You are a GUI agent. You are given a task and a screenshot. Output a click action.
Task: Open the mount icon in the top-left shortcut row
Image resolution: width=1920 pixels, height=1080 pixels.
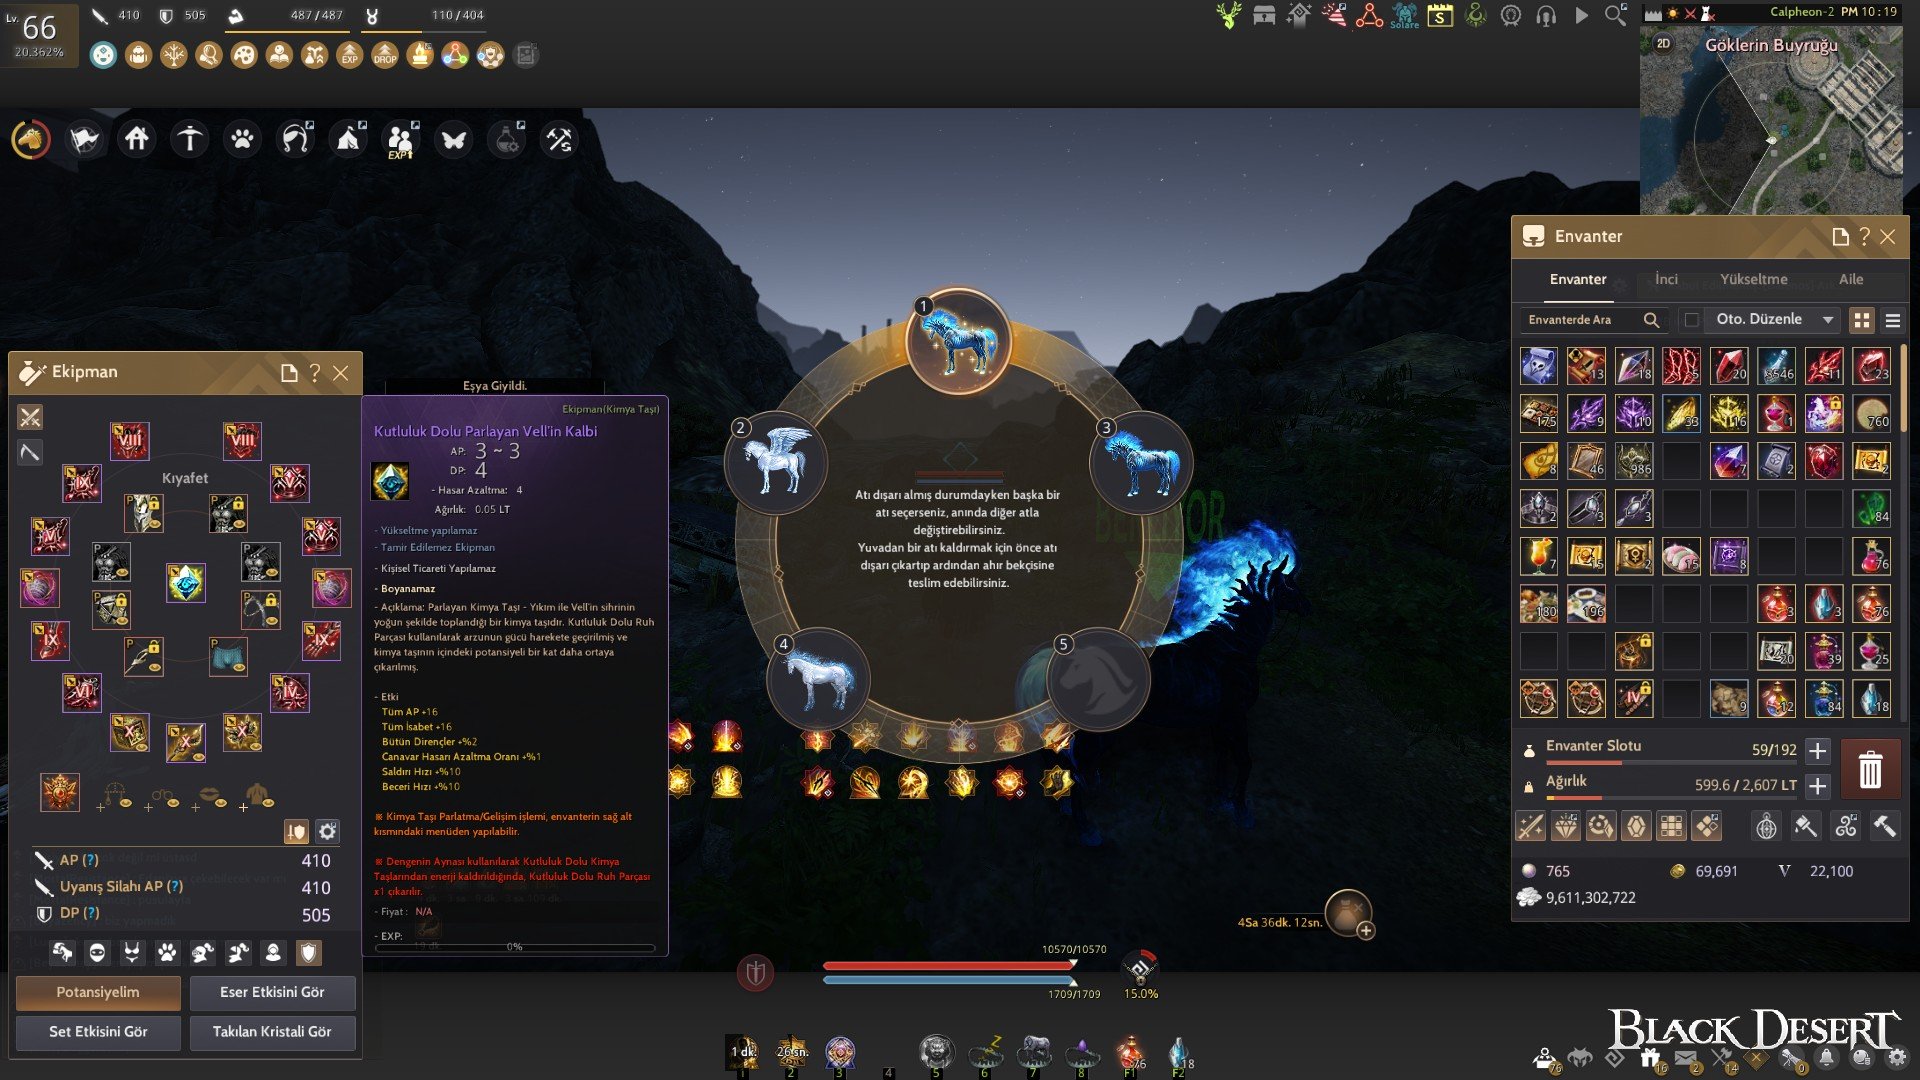click(x=31, y=139)
